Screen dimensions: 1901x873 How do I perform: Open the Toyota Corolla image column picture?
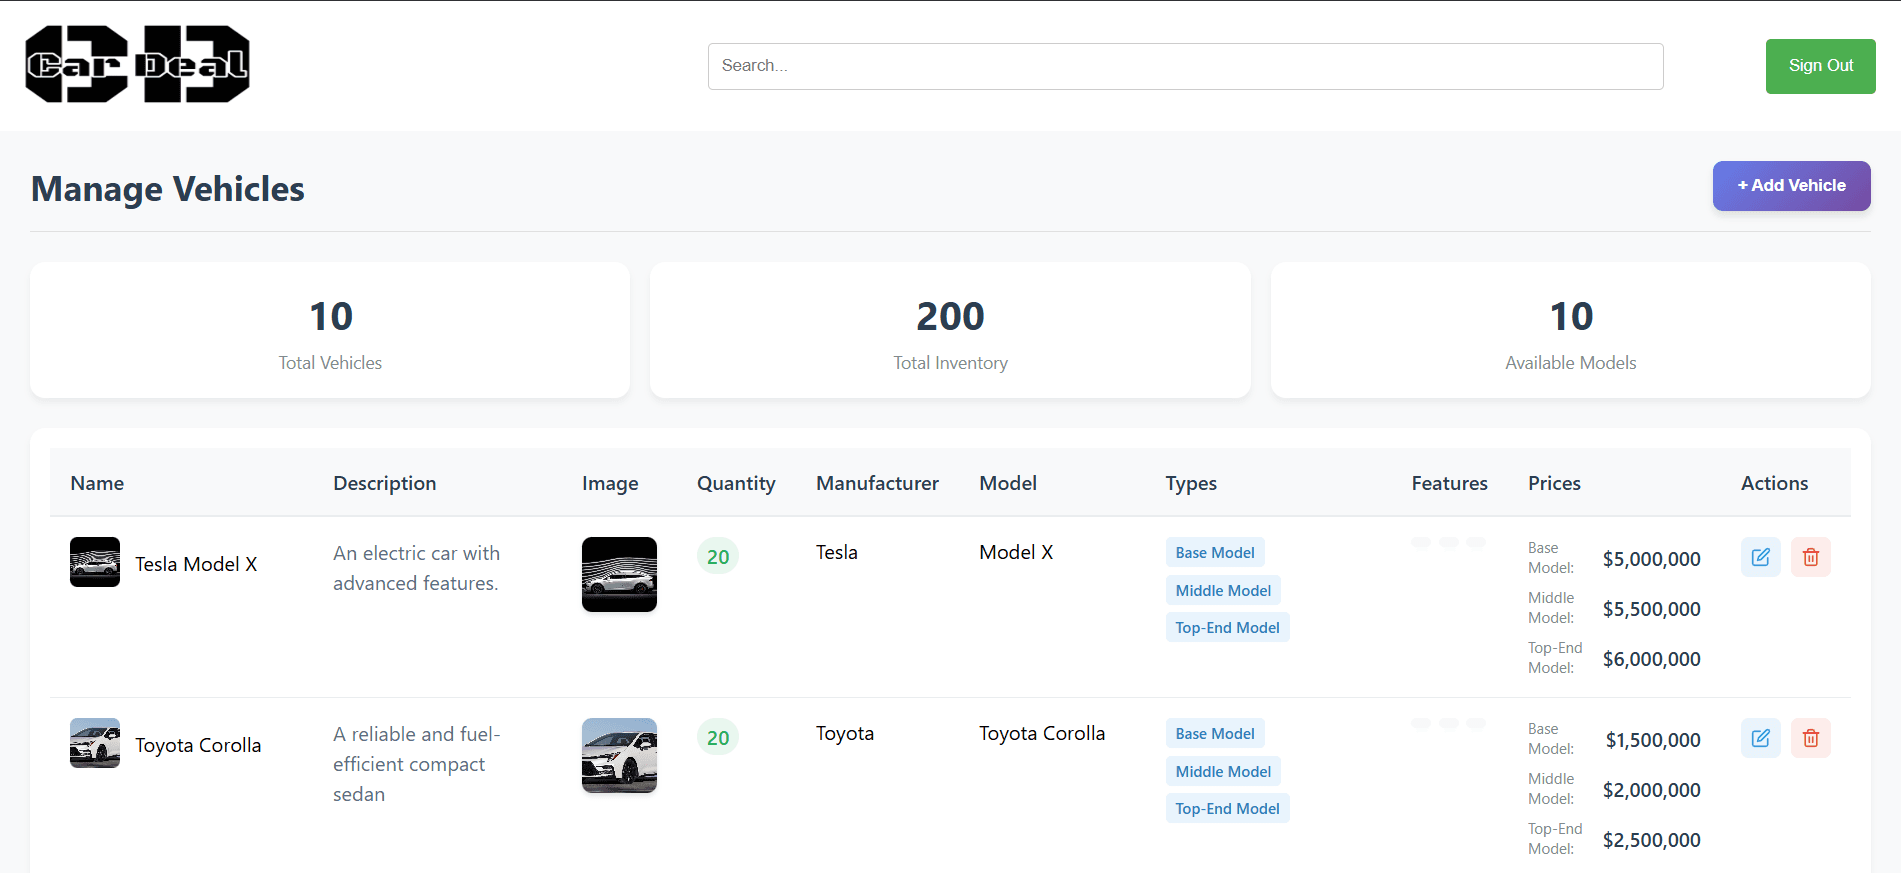coord(619,755)
